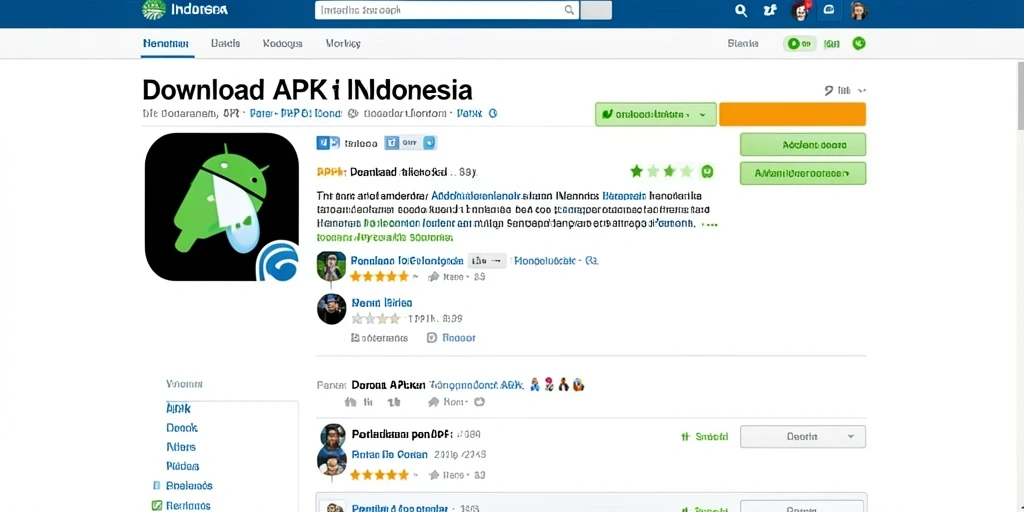Click the thumbs-up icon under Doroat APkian
This screenshot has width=1024, height=512.
pos(351,402)
